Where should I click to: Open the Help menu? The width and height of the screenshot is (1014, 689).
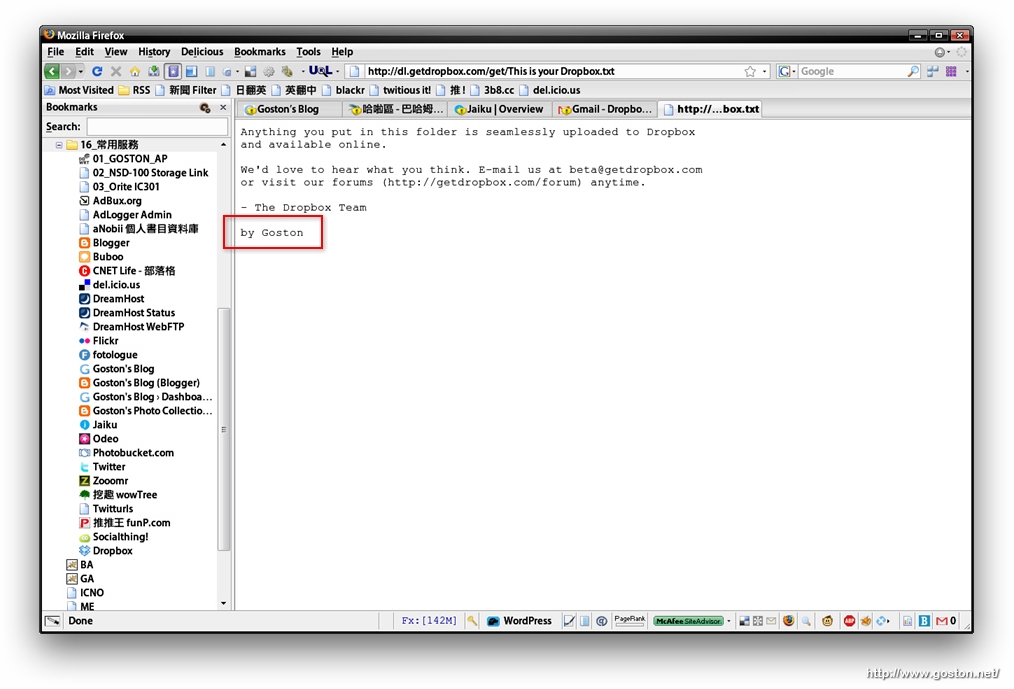coord(342,52)
